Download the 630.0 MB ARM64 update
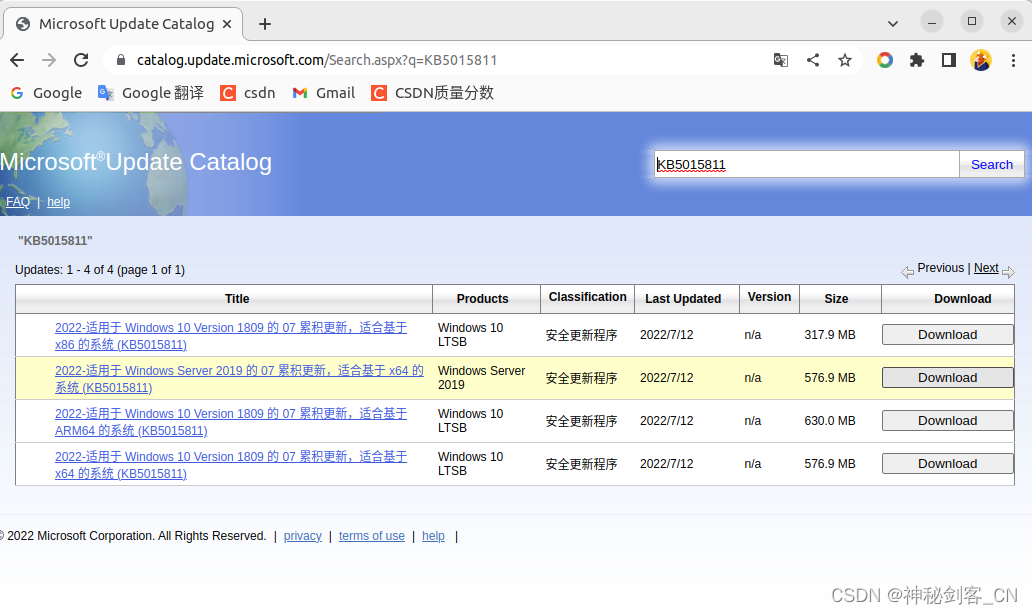This screenshot has height=614, width=1032. 947,421
